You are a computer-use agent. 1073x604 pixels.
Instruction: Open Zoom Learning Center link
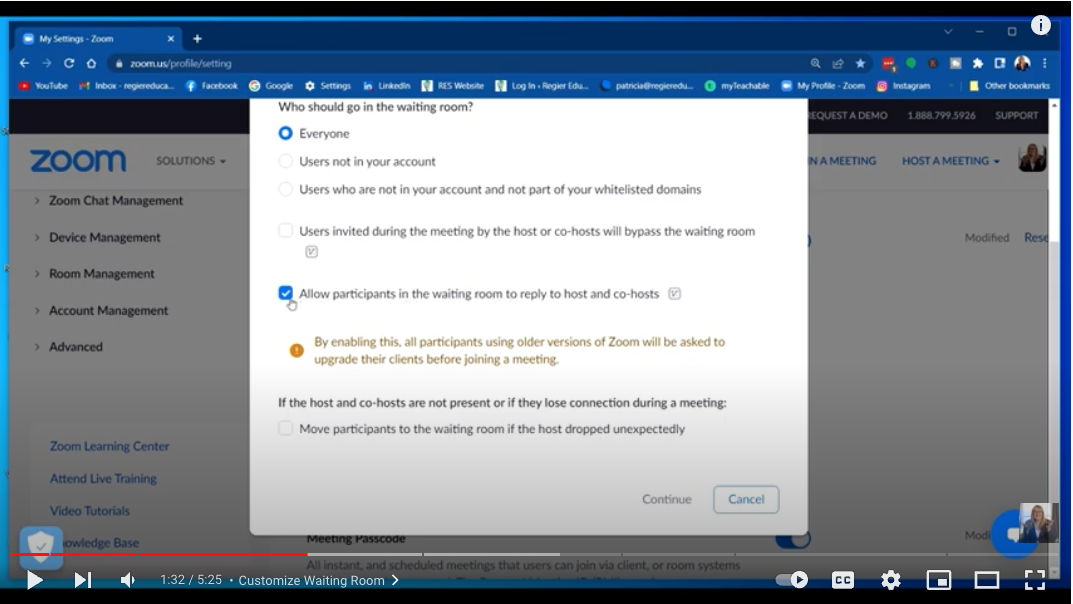click(109, 446)
